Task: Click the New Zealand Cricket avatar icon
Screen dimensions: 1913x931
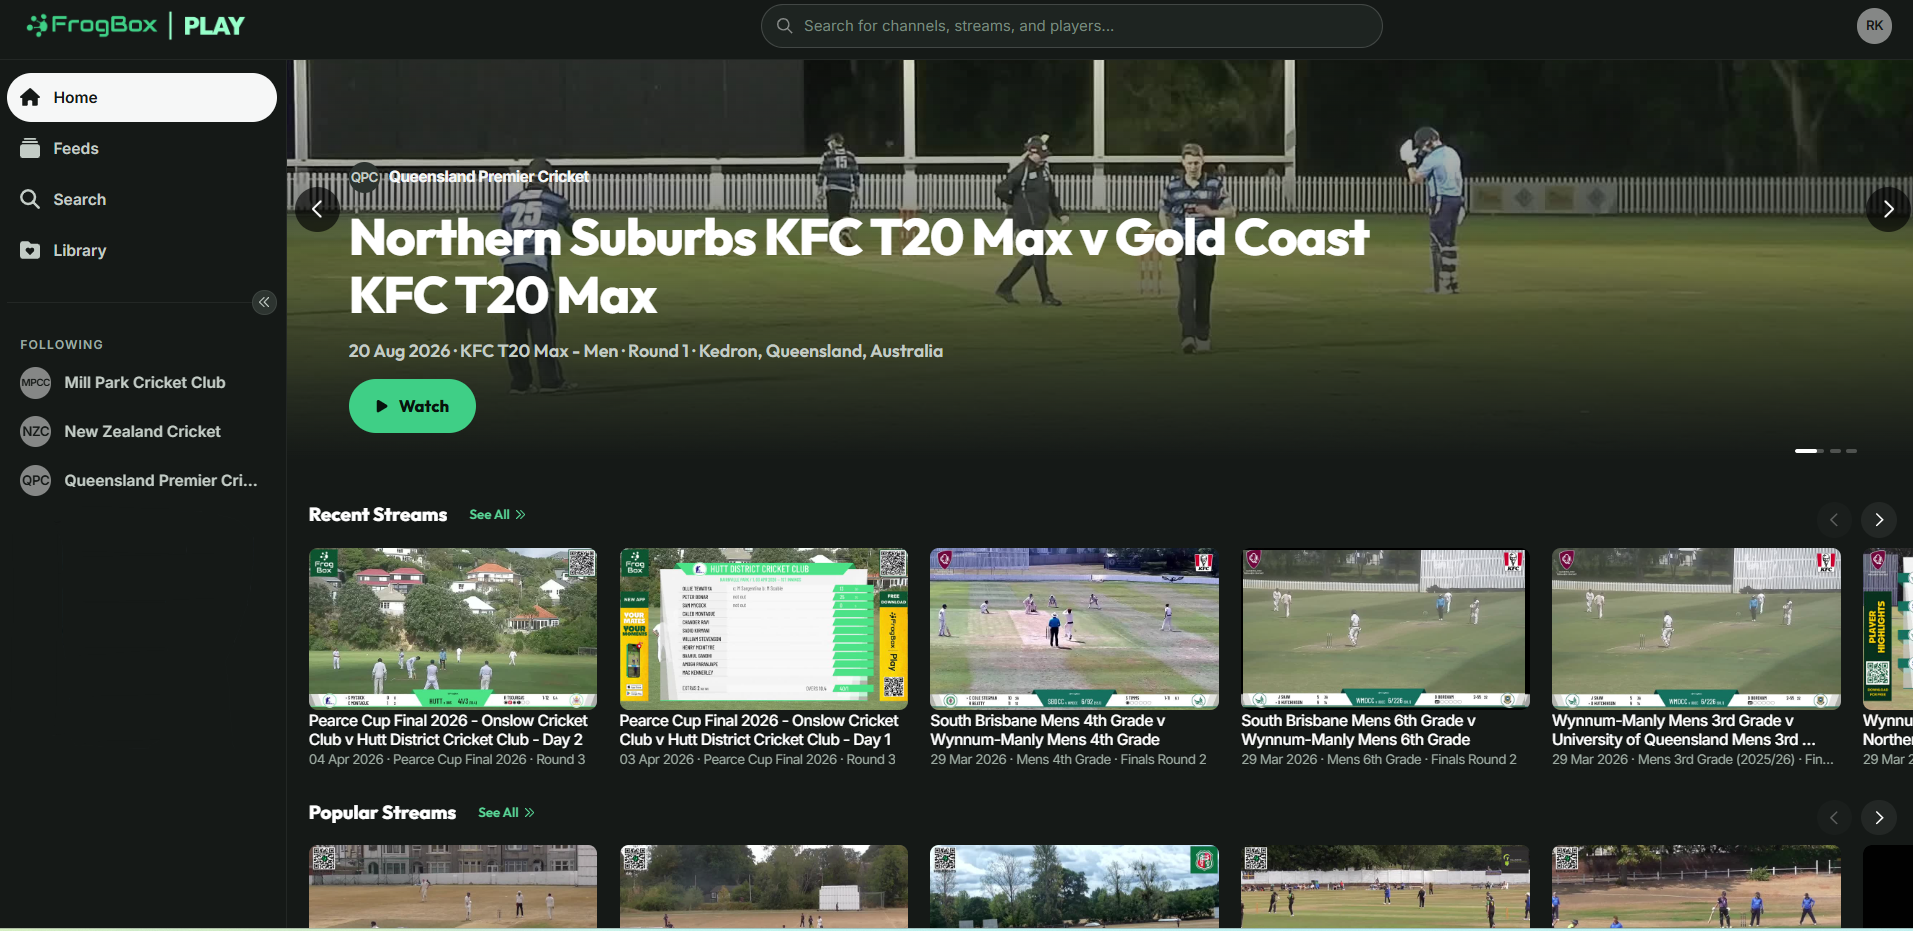Action: 36,431
